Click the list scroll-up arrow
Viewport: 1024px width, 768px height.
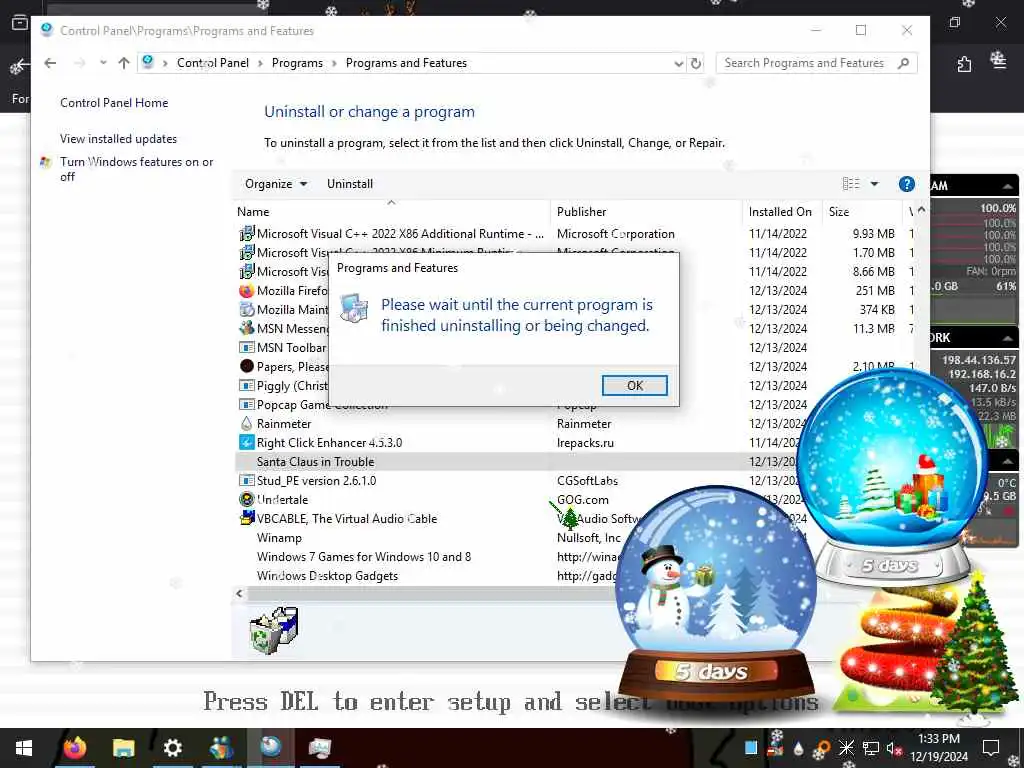(921, 210)
